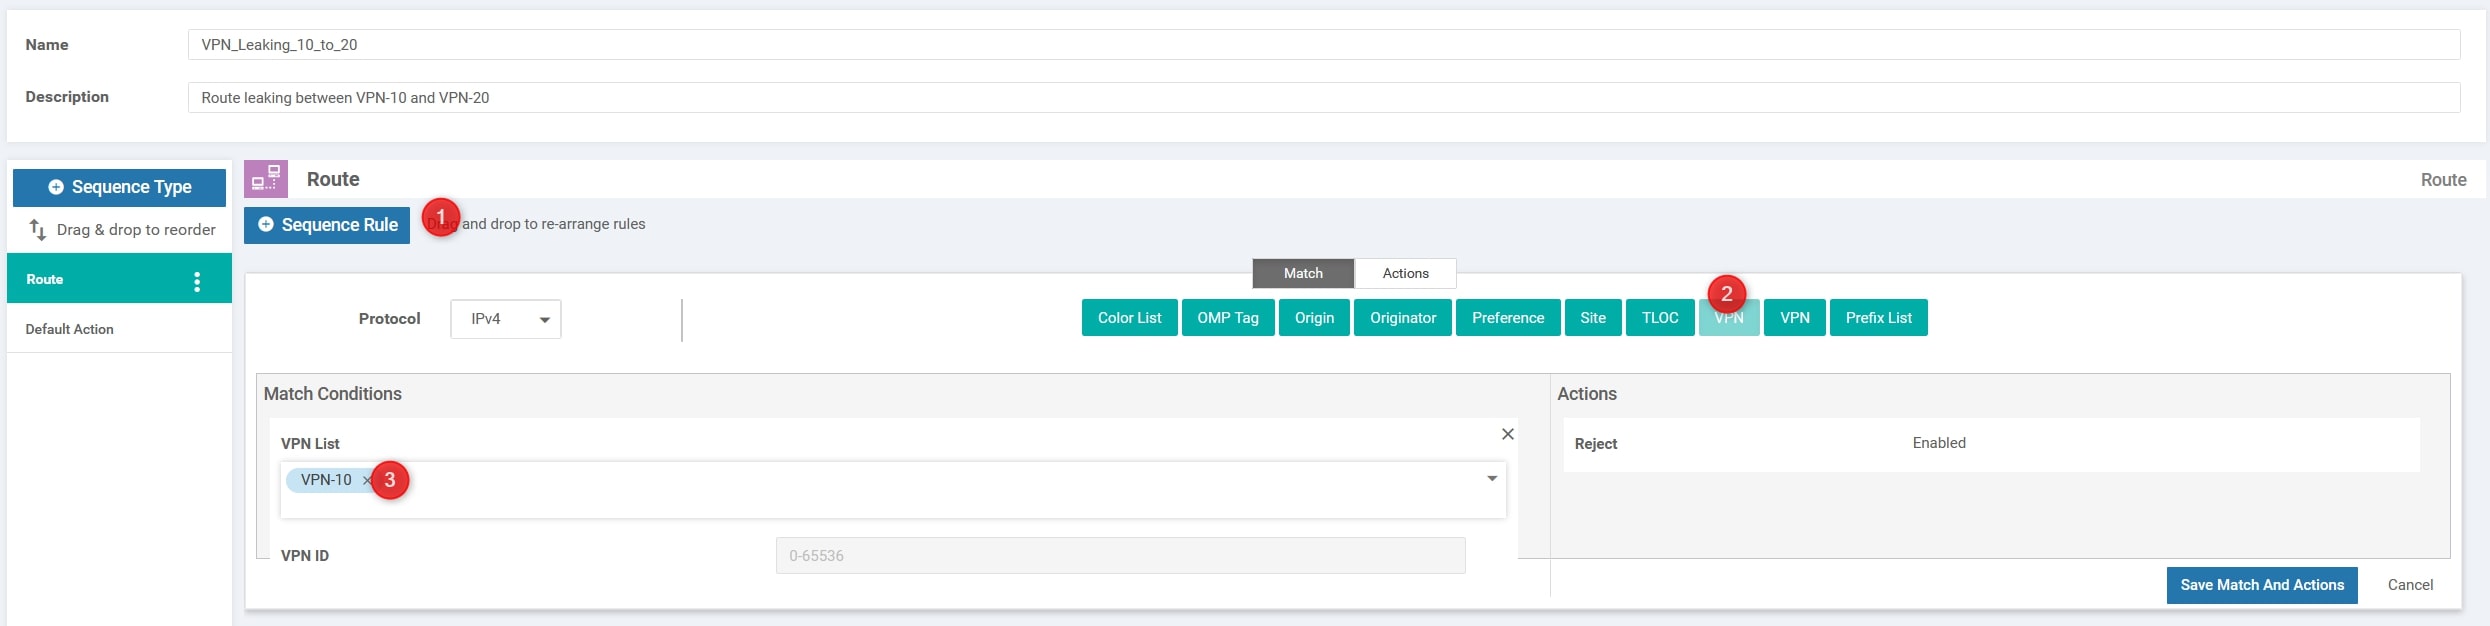Screen dimensions: 2490x626
Task: Add a new Sequence Type
Action: [119, 187]
